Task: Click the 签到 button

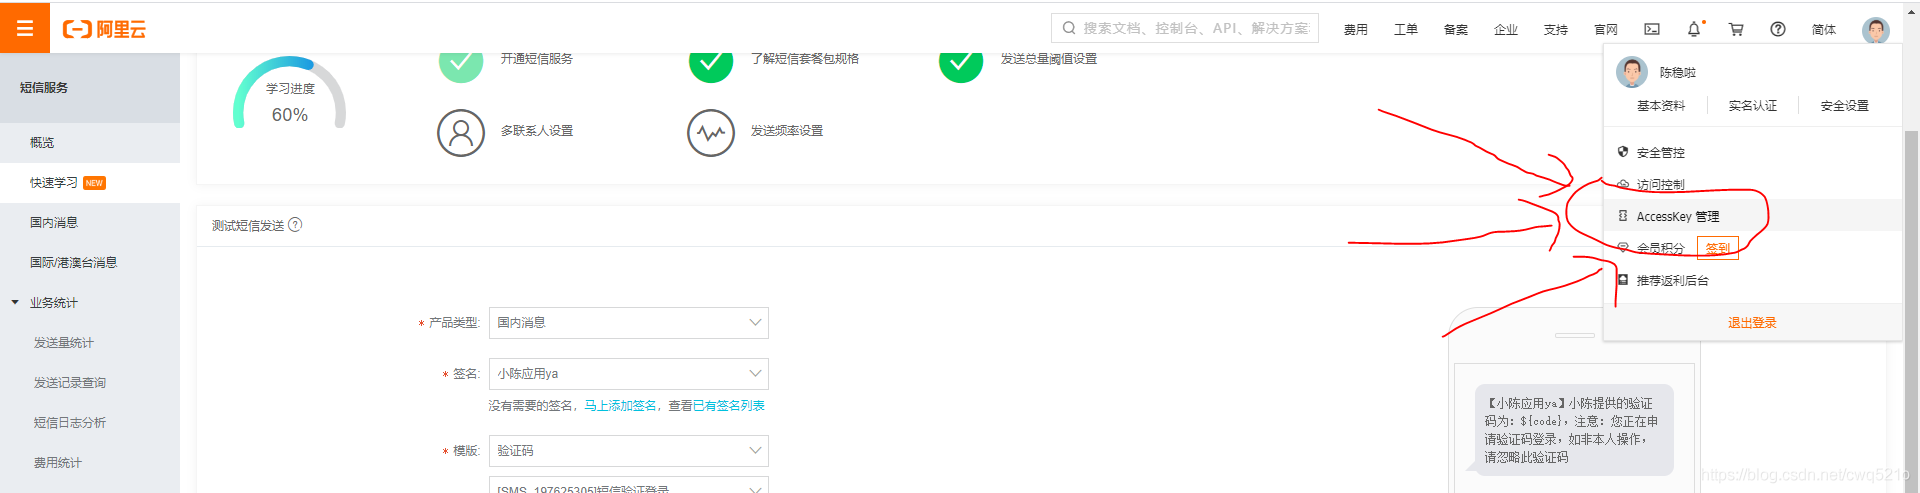Action: (1718, 248)
